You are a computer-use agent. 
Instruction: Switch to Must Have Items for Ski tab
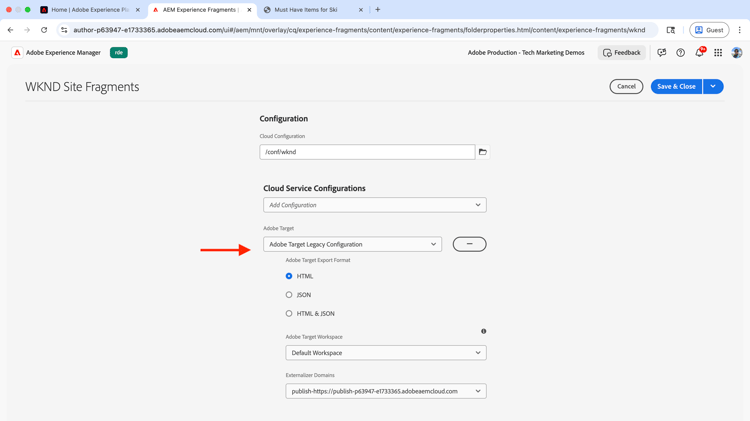click(x=314, y=10)
